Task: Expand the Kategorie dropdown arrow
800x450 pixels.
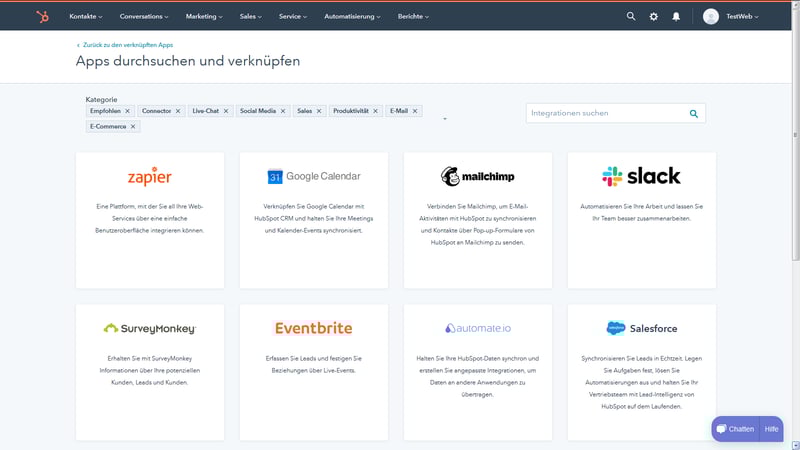Action: (x=444, y=119)
